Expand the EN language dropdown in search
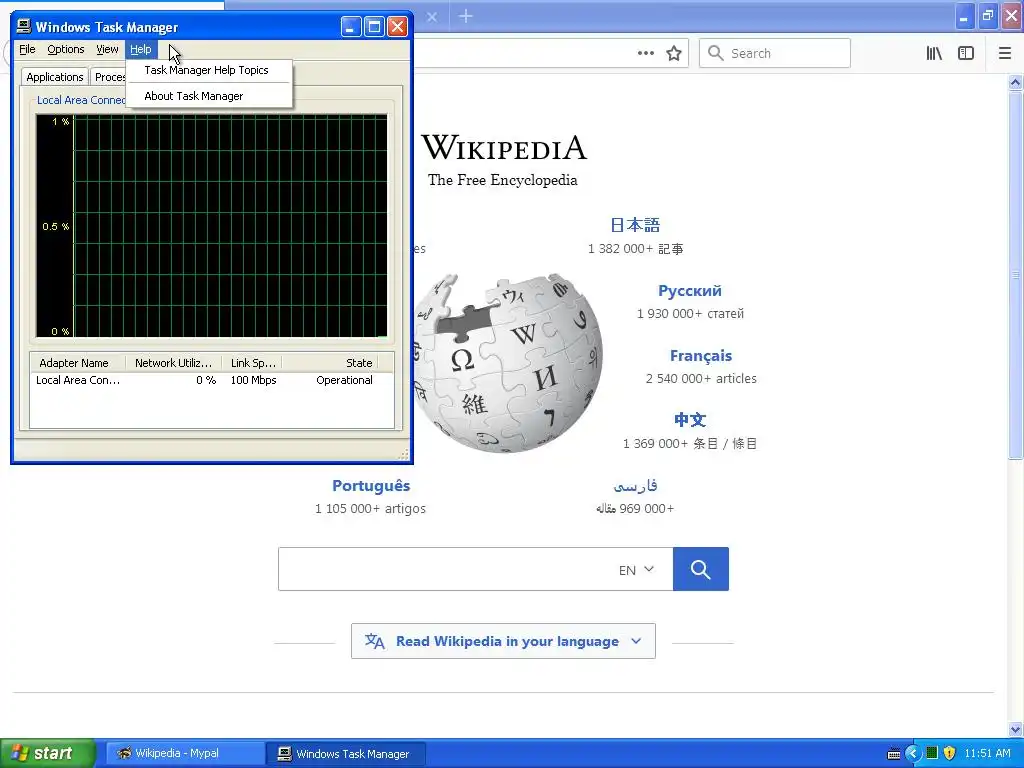Screen dimensions: 1024x768 point(636,569)
